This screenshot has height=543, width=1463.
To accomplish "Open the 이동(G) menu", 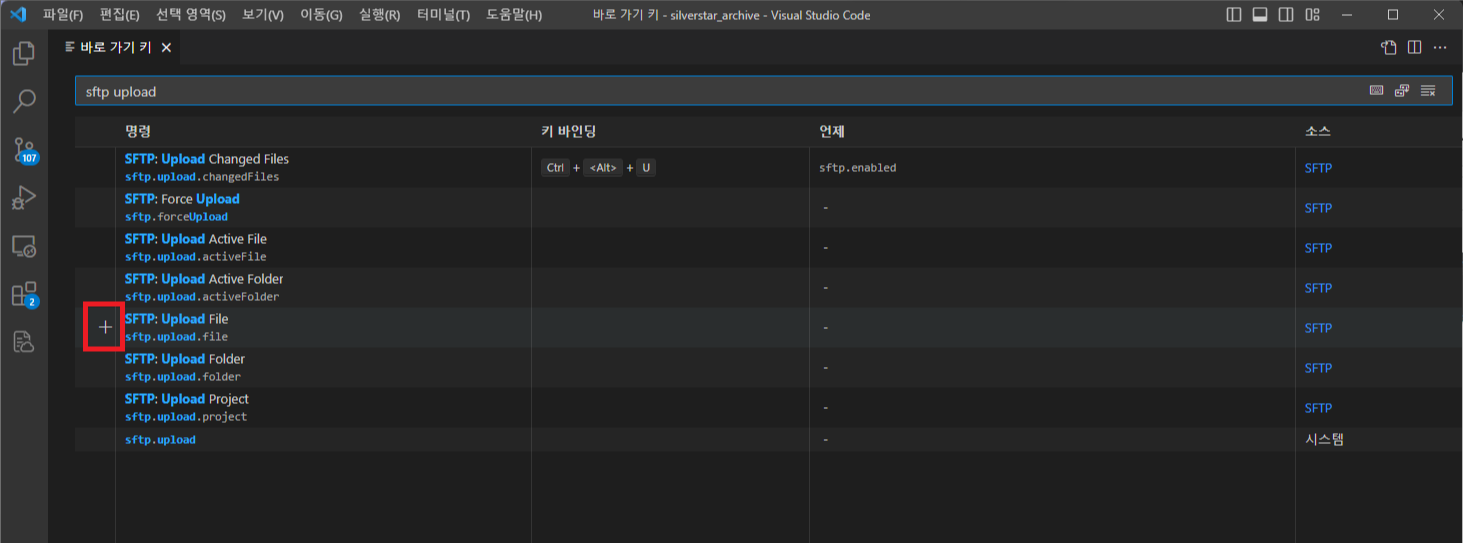I will 320,15.
